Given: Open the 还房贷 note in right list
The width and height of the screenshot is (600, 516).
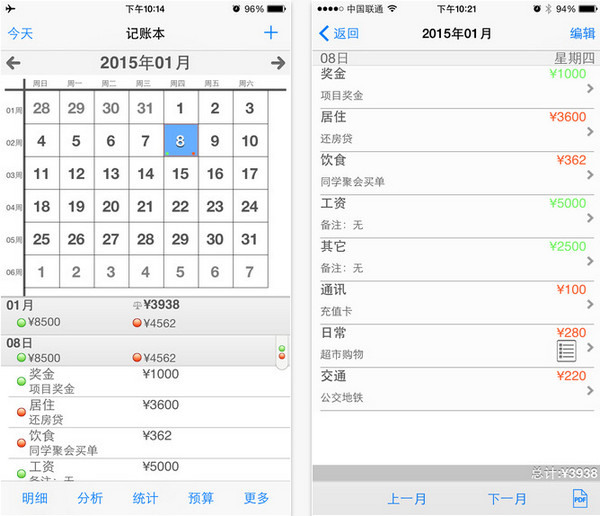Looking at the screenshot, I should coord(336,139).
